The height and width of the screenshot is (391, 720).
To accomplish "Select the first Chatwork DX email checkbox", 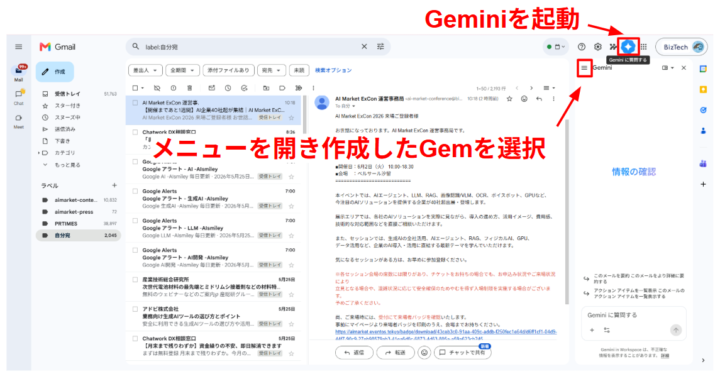I will [x=135, y=132].
